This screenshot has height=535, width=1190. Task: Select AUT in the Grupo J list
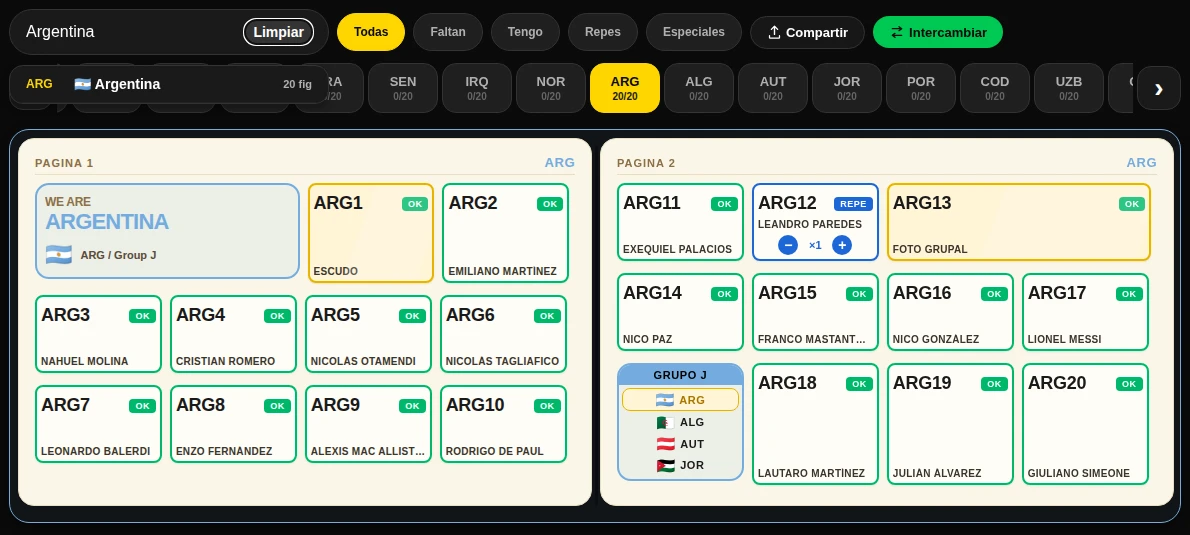(680, 444)
